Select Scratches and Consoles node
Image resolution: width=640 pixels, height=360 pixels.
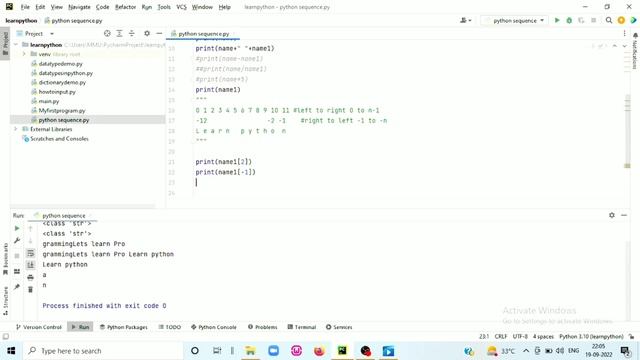click(x=59, y=139)
